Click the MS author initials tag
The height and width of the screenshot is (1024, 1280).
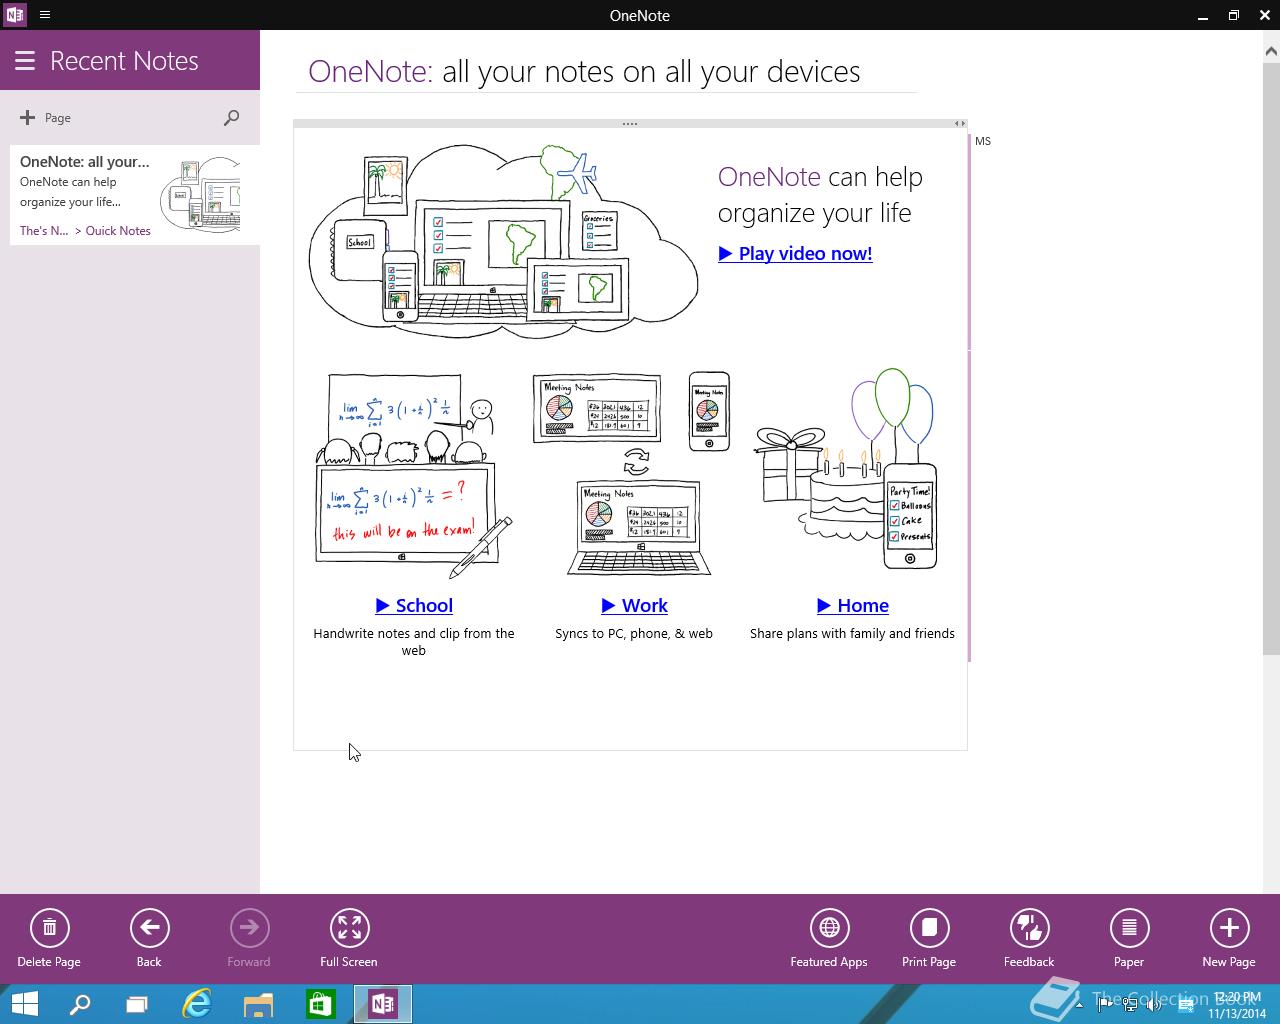[x=983, y=141]
